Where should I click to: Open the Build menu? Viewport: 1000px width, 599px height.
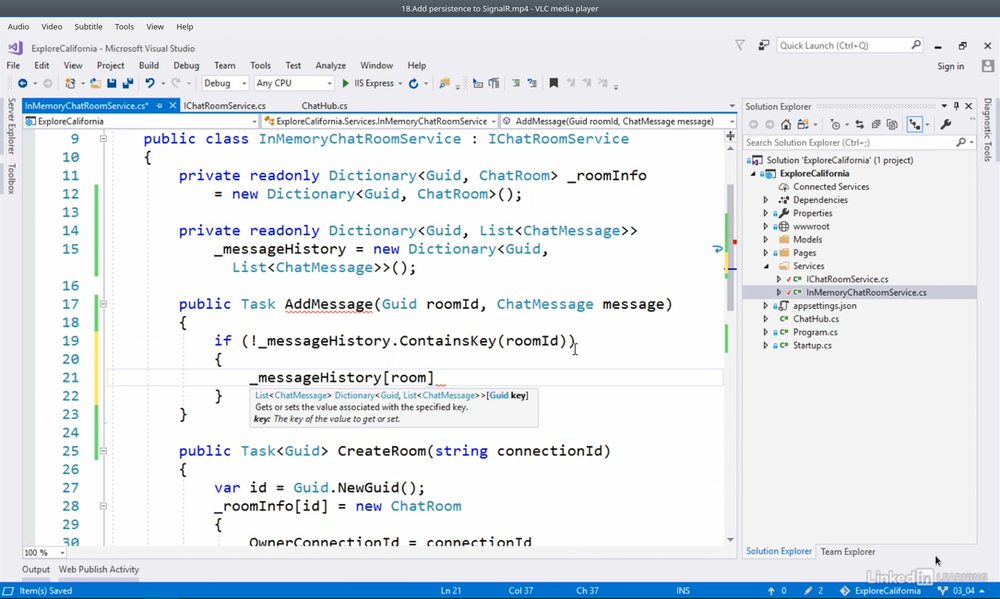point(149,66)
